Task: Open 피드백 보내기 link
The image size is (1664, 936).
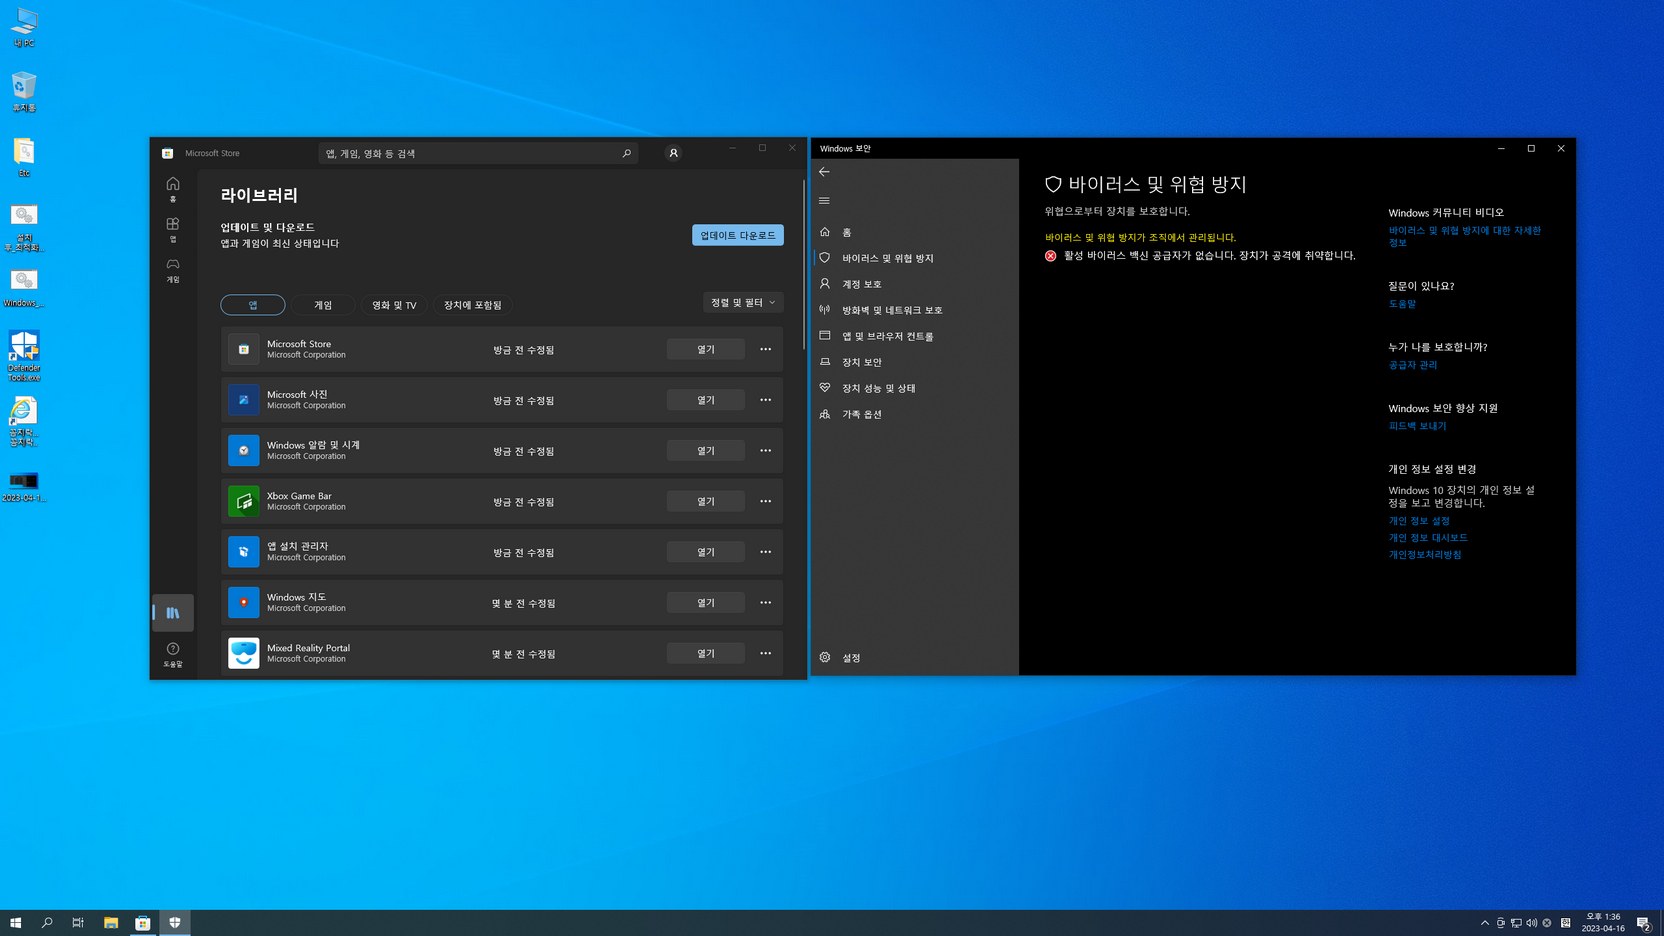Action: point(1417,426)
